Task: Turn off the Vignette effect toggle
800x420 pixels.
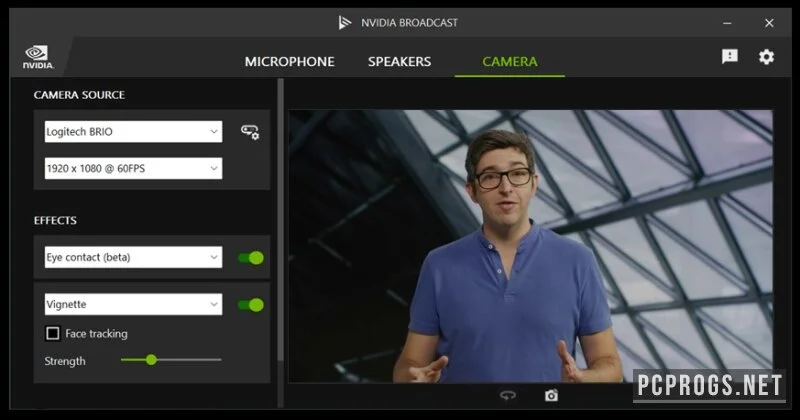Action: [251, 305]
